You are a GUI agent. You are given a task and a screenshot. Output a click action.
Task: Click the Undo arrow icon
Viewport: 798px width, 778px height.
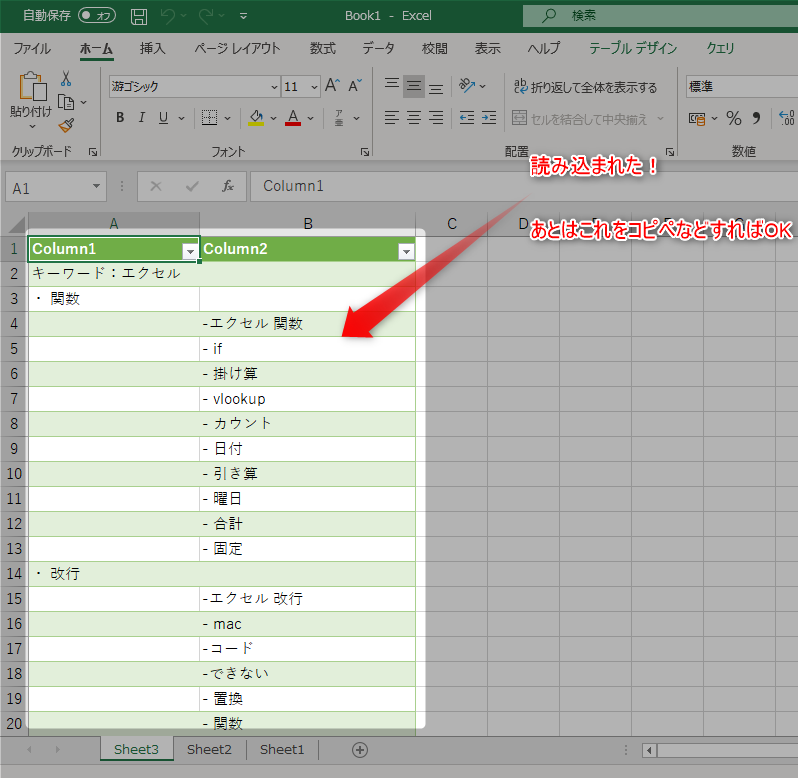168,16
